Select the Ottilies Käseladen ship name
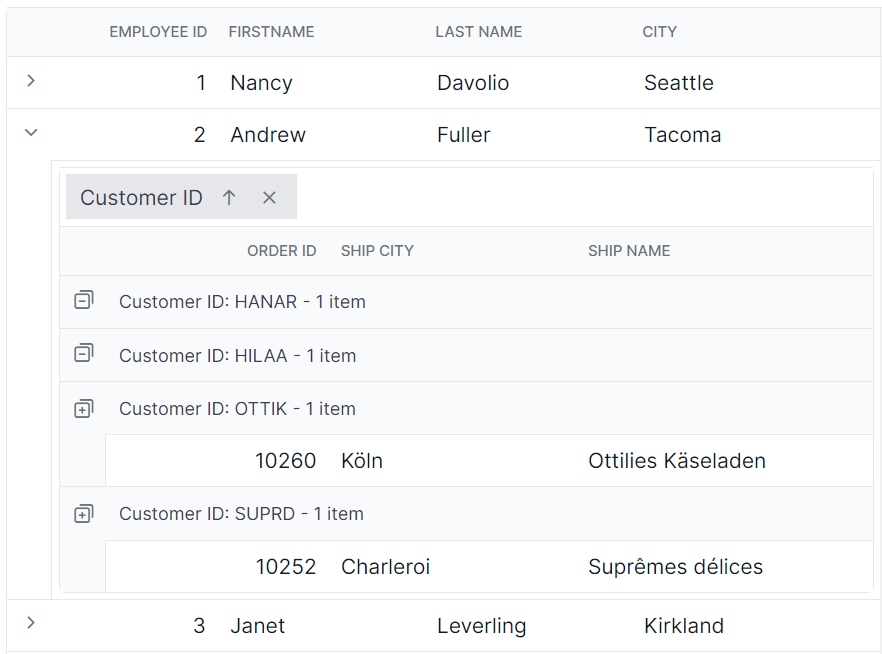Image resolution: width=882 pixels, height=654 pixels. click(x=677, y=461)
